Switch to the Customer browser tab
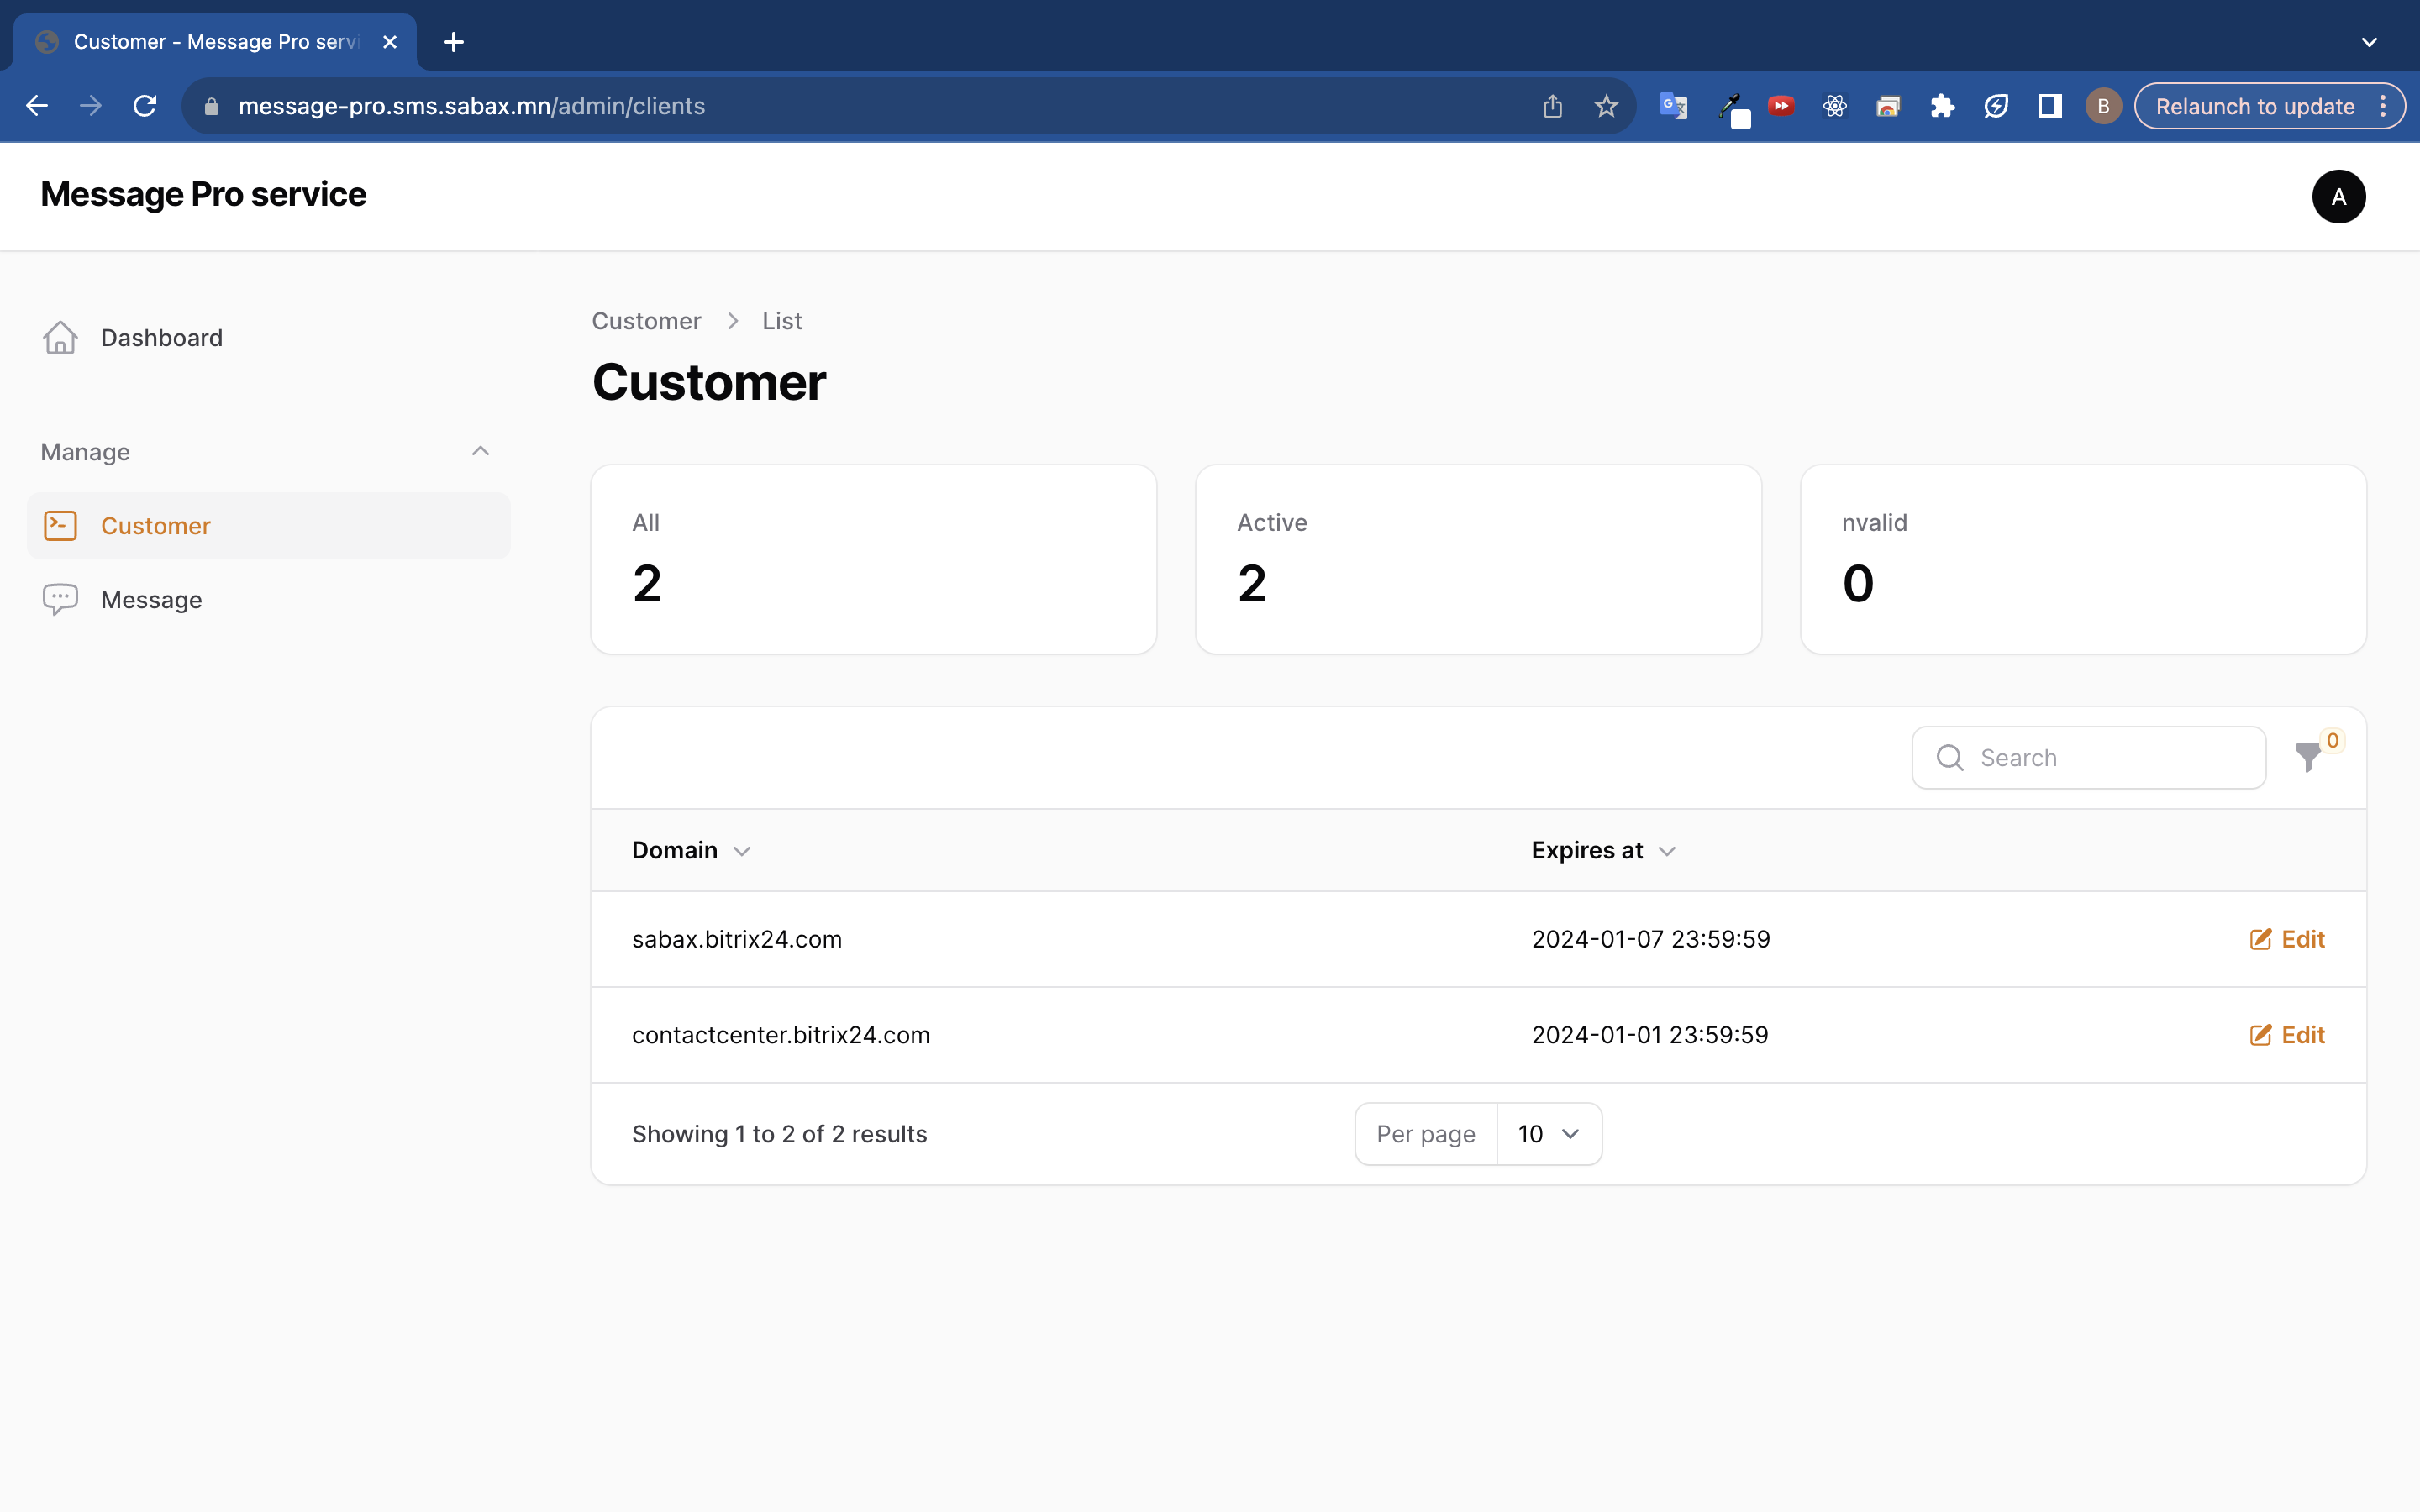The height and width of the screenshot is (1512, 2420). 215,42
